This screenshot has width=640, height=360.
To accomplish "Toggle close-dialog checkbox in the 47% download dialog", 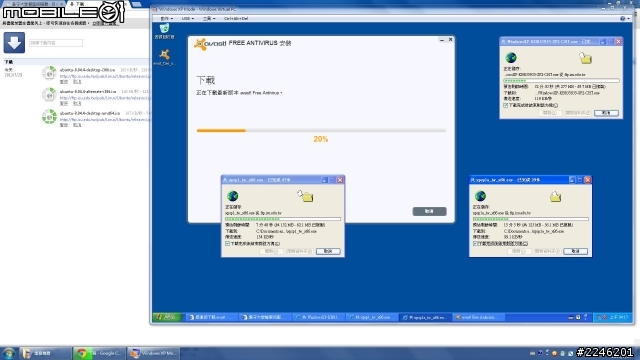I will pos(228,244).
